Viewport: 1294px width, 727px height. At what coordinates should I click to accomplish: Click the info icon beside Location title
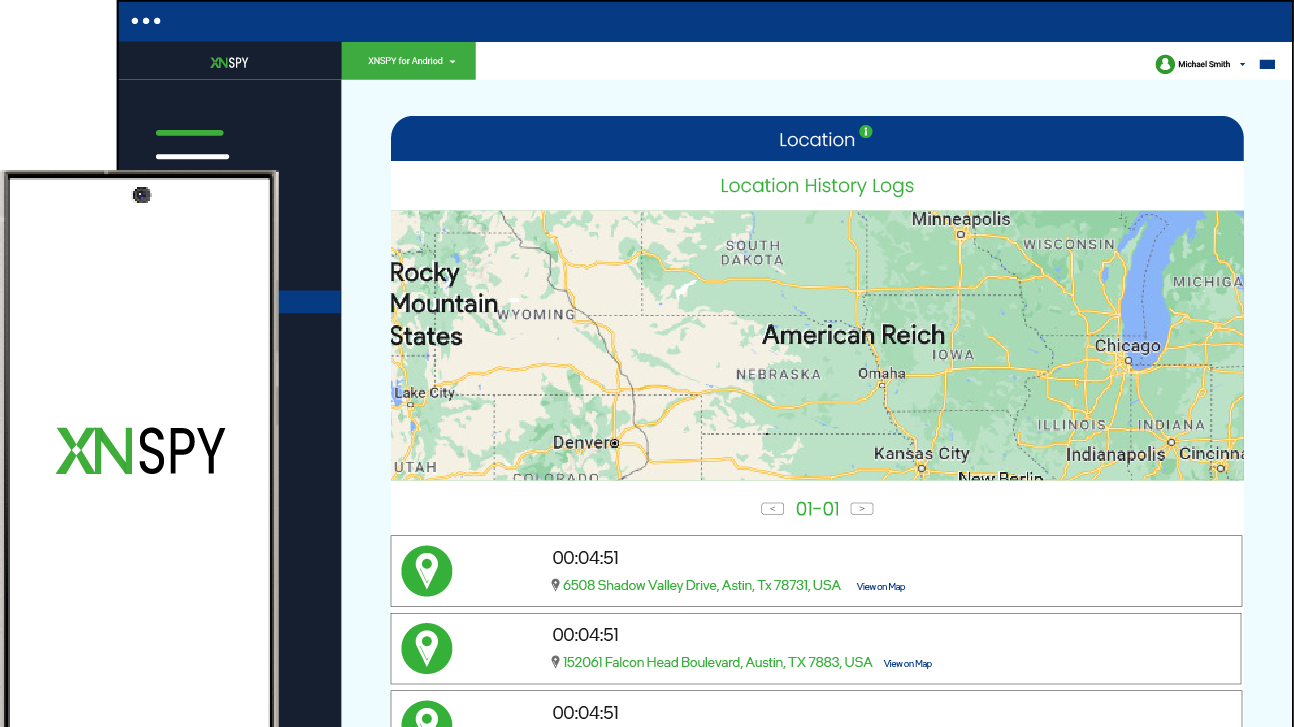[866, 131]
